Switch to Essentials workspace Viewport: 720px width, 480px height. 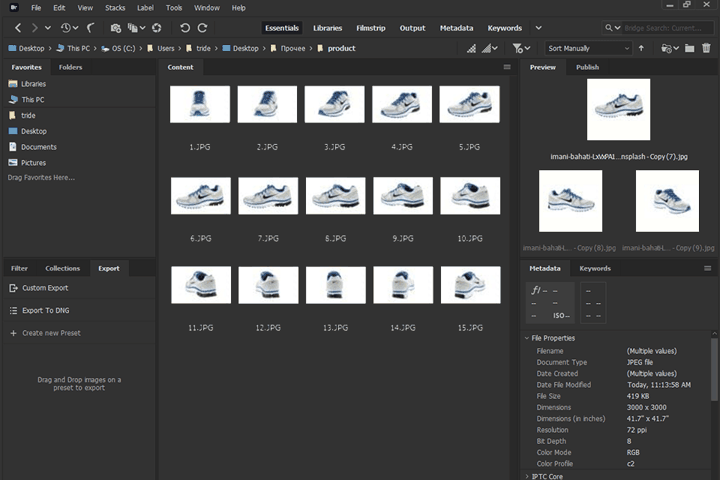click(282, 28)
